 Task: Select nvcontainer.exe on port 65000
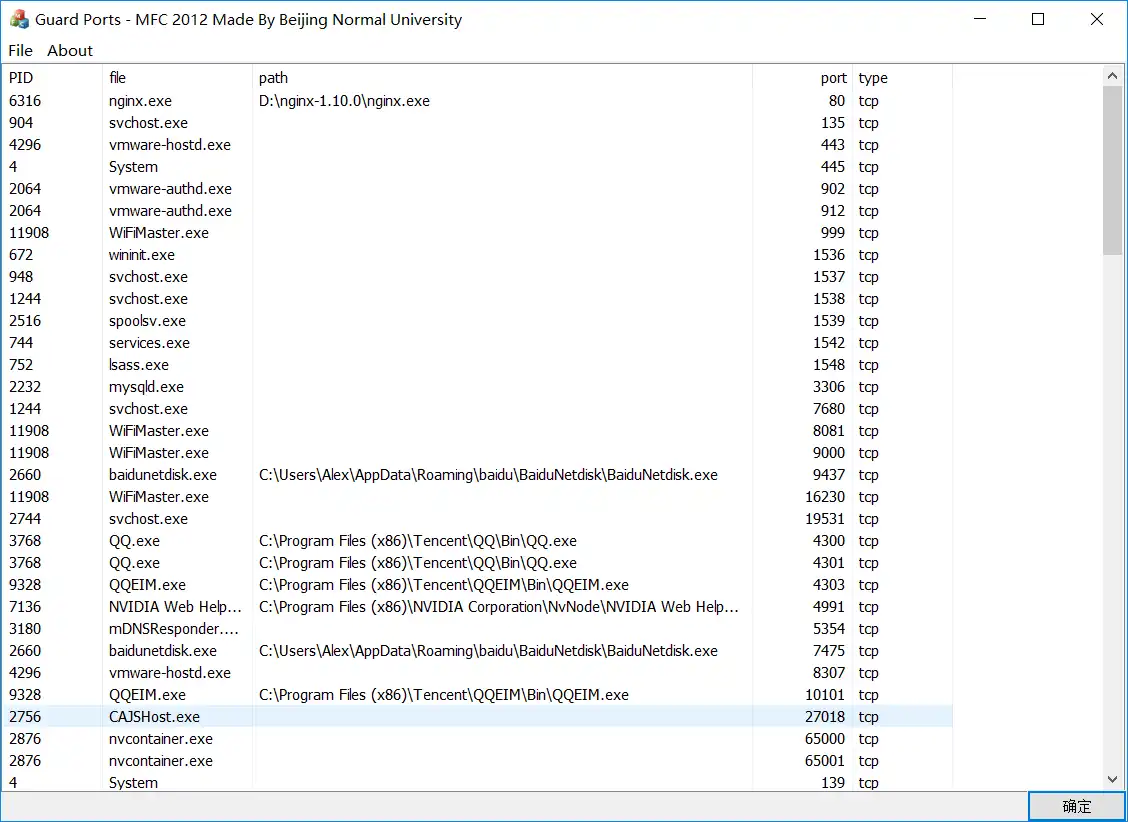point(478,739)
